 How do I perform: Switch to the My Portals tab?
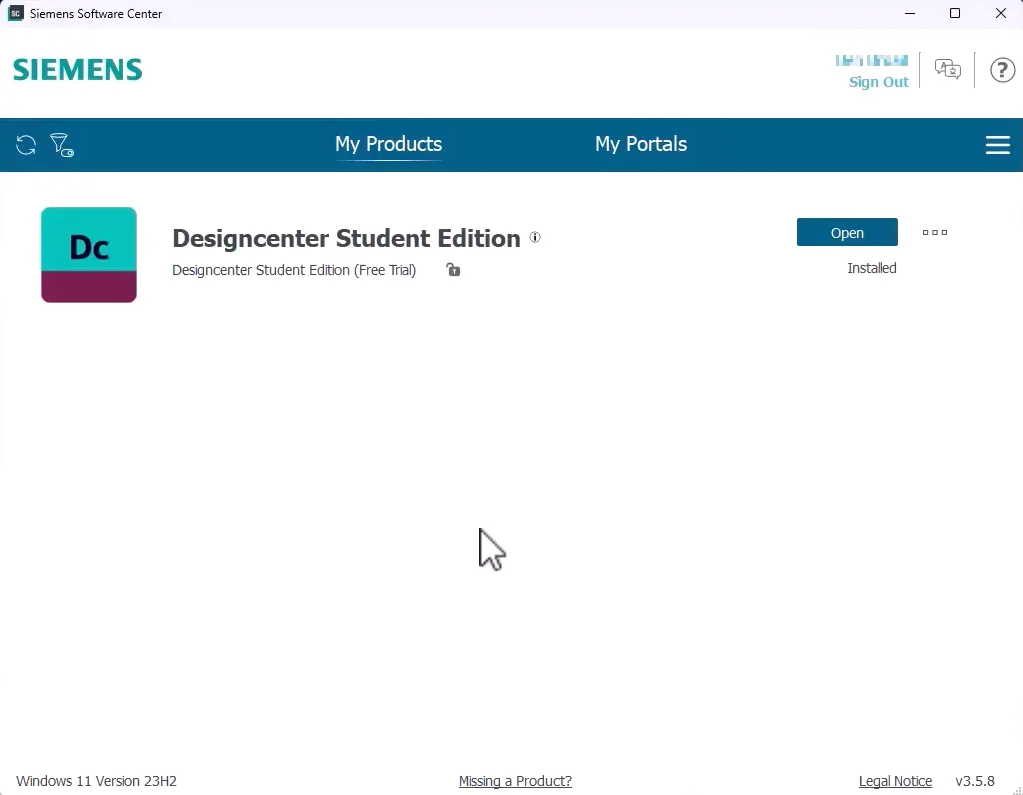(x=641, y=144)
